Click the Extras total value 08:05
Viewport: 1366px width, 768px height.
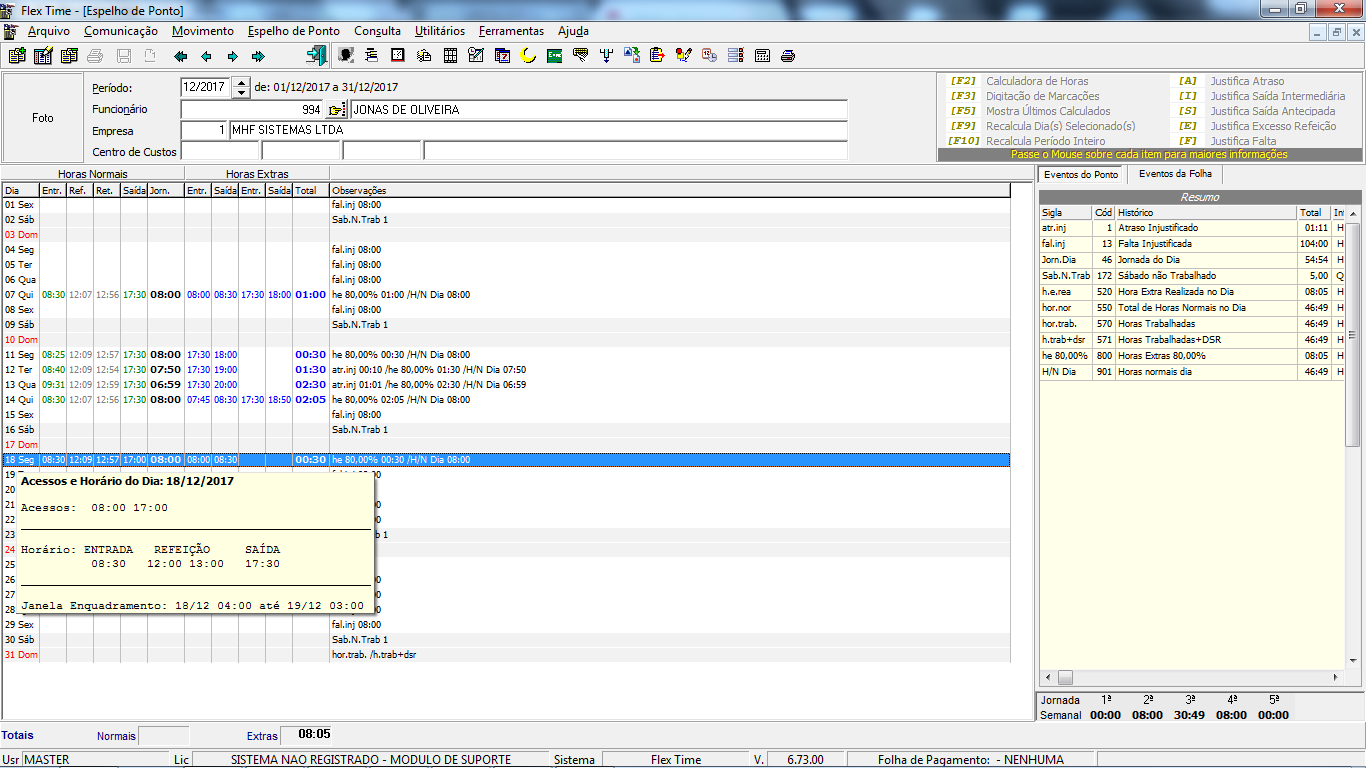pyautogui.click(x=314, y=735)
